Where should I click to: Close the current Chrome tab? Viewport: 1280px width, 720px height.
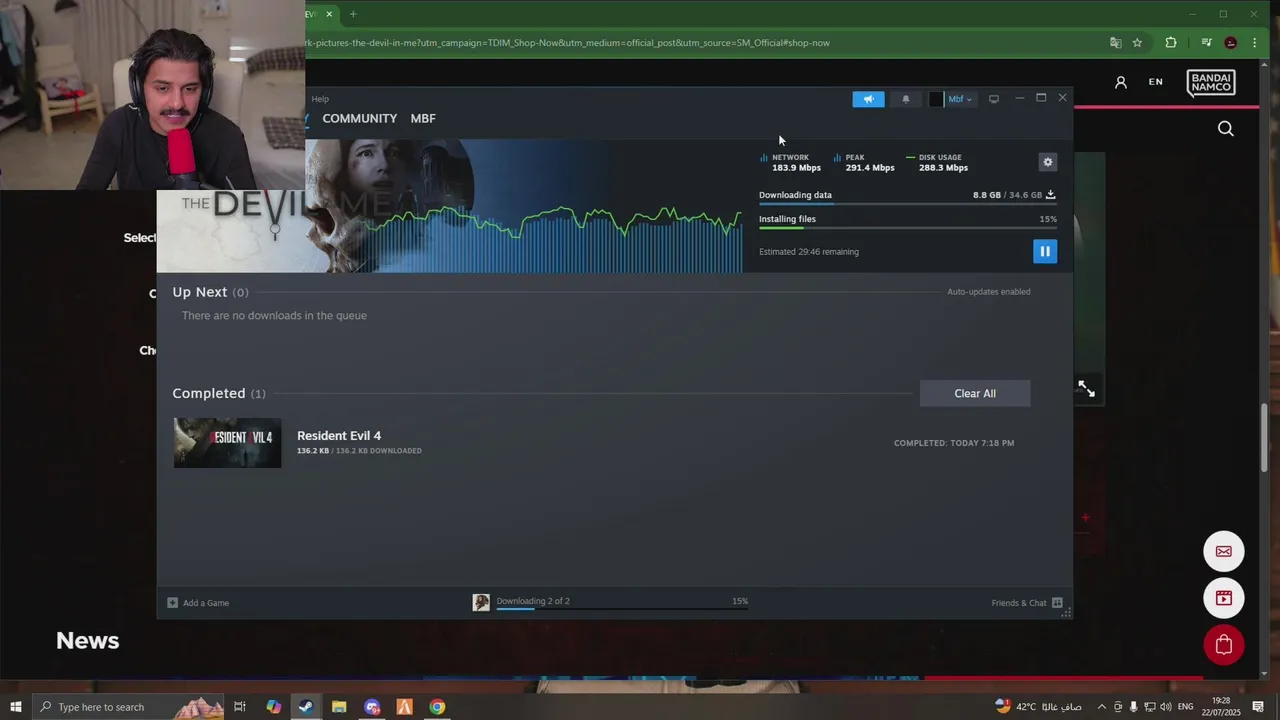(x=329, y=14)
